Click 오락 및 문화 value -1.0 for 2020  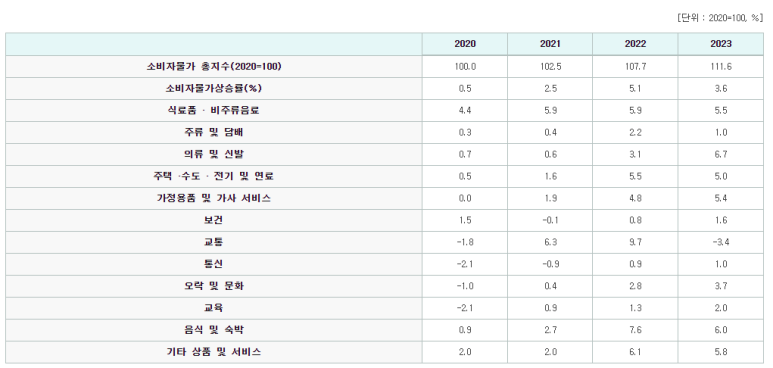click(465, 286)
